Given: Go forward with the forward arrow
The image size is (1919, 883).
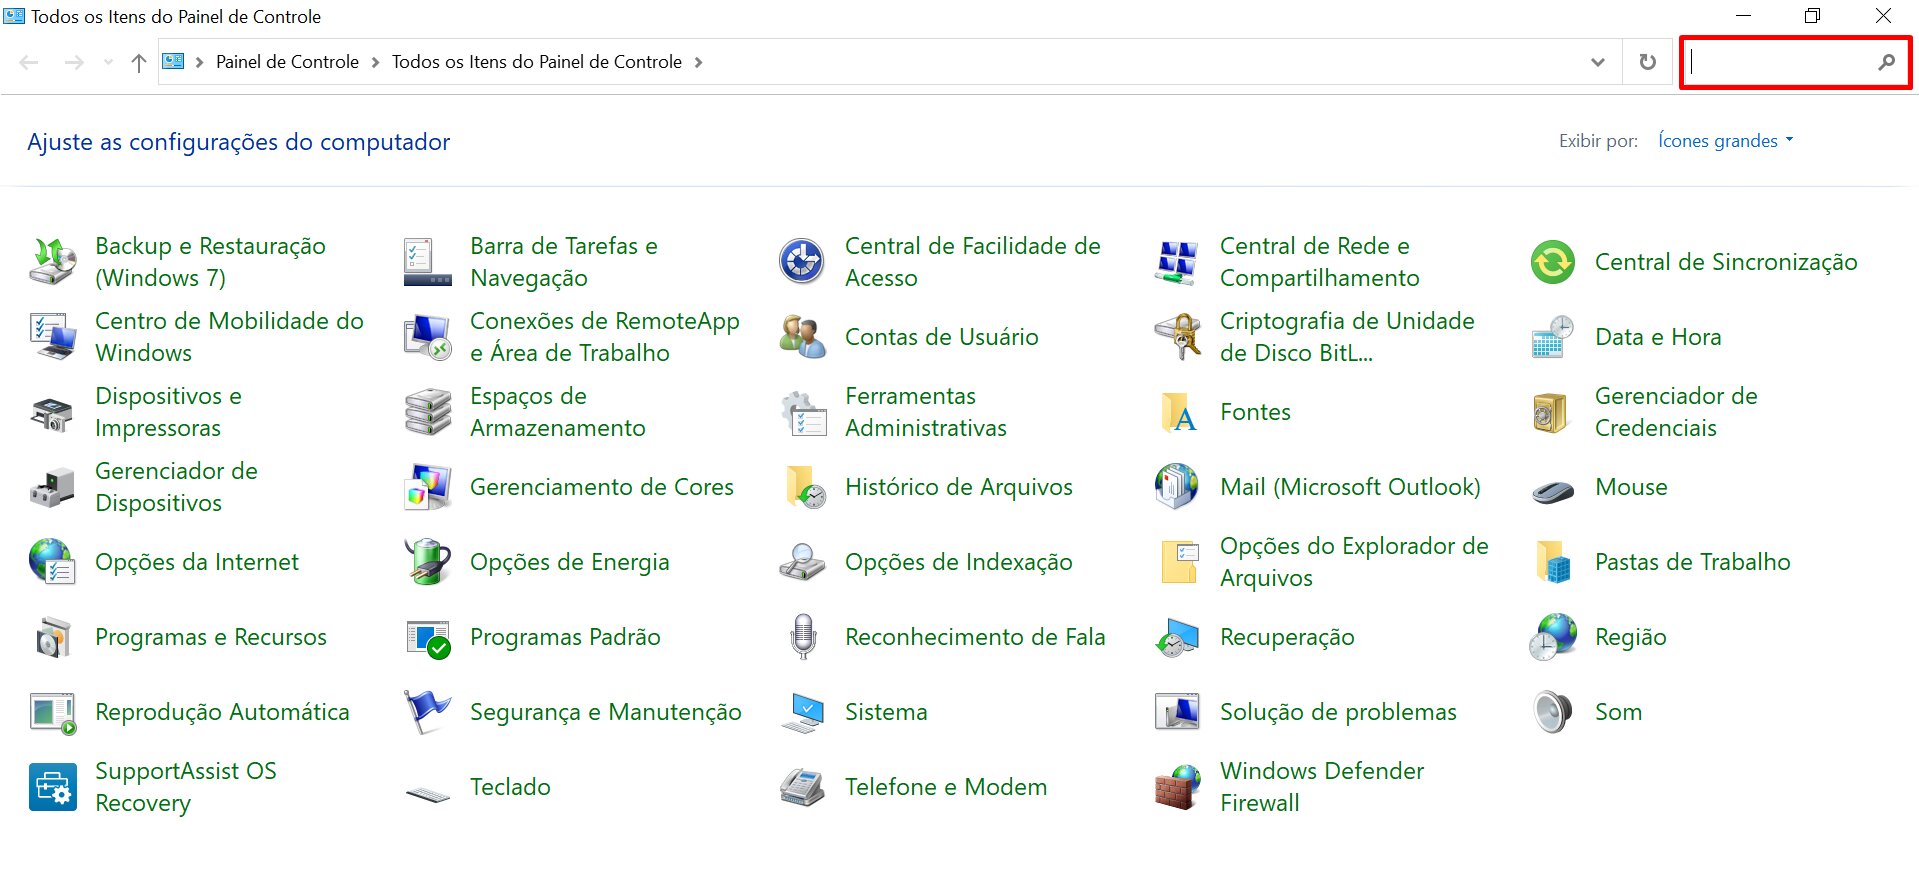Looking at the screenshot, I should 74,62.
